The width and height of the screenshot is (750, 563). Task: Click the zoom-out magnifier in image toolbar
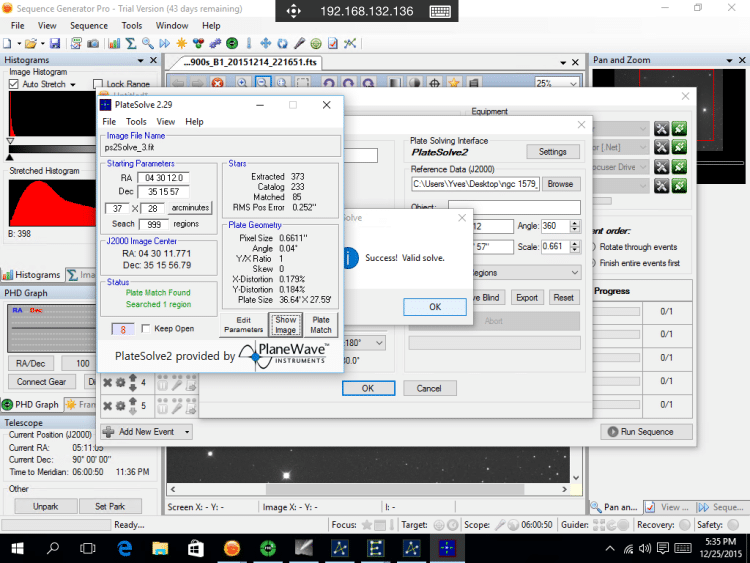(x=262, y=83)
